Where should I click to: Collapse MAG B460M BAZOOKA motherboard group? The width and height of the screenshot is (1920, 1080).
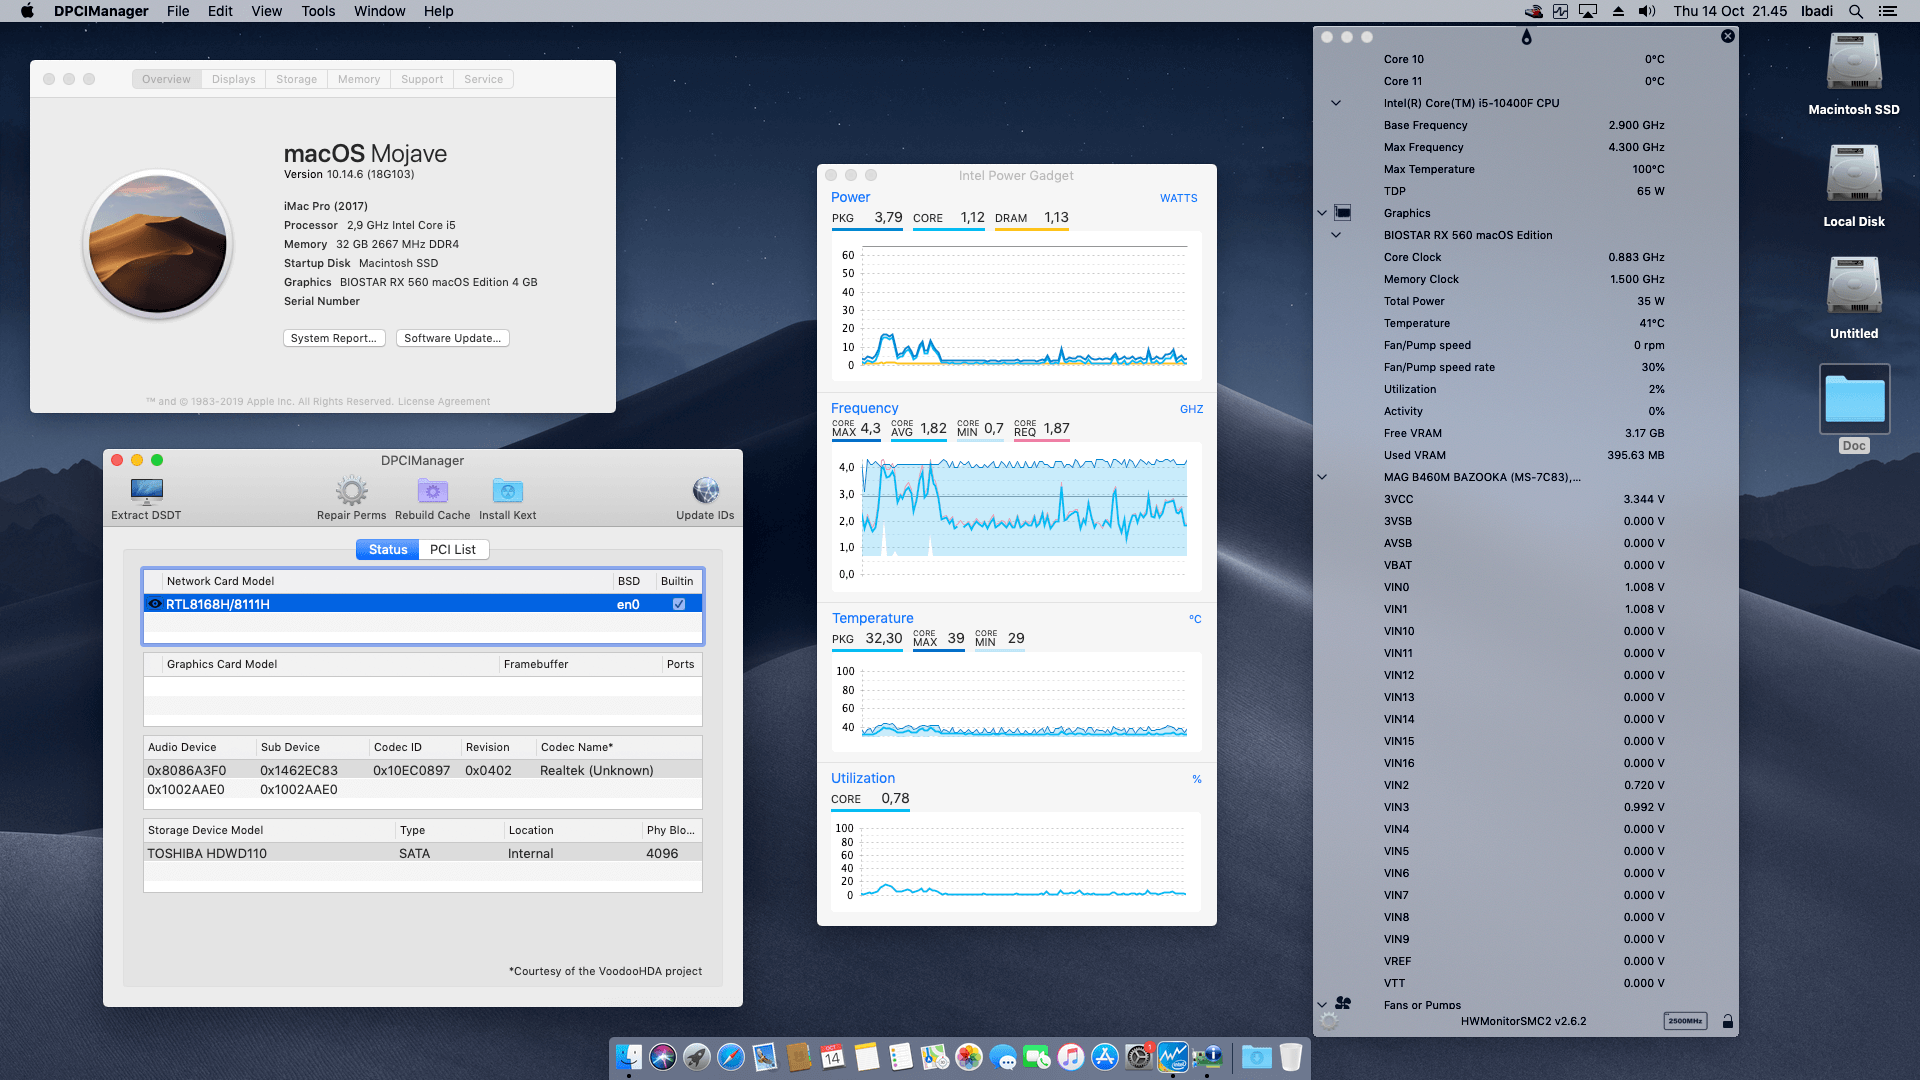tap(1322, 477)
